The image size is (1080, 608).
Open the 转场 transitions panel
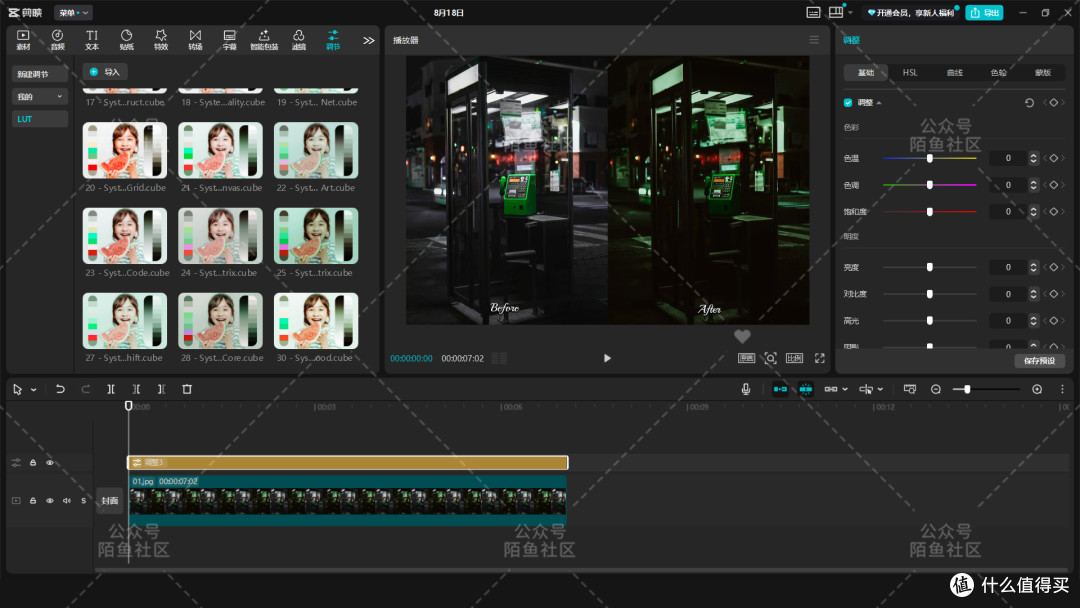pyautogui.click(x=196, y=40)
